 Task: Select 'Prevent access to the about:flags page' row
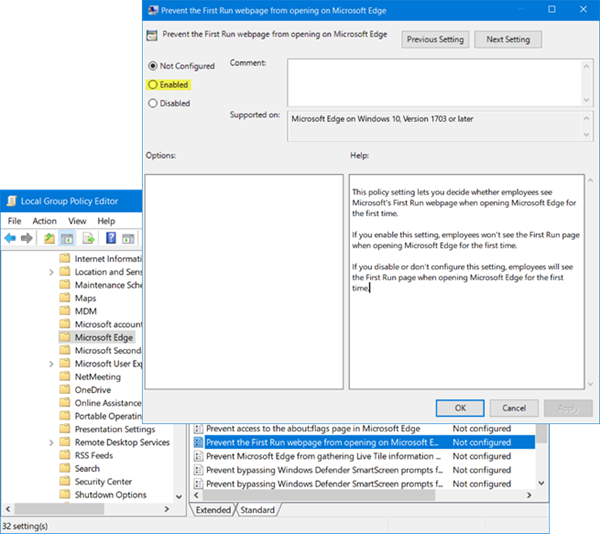(364, 428)
